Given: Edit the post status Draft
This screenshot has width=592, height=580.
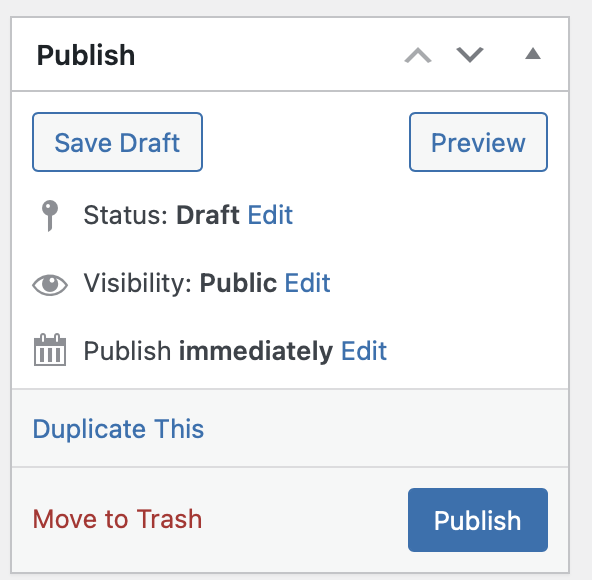Looking at the screenshot, I should pyautogui.click(x=270, y=215).
